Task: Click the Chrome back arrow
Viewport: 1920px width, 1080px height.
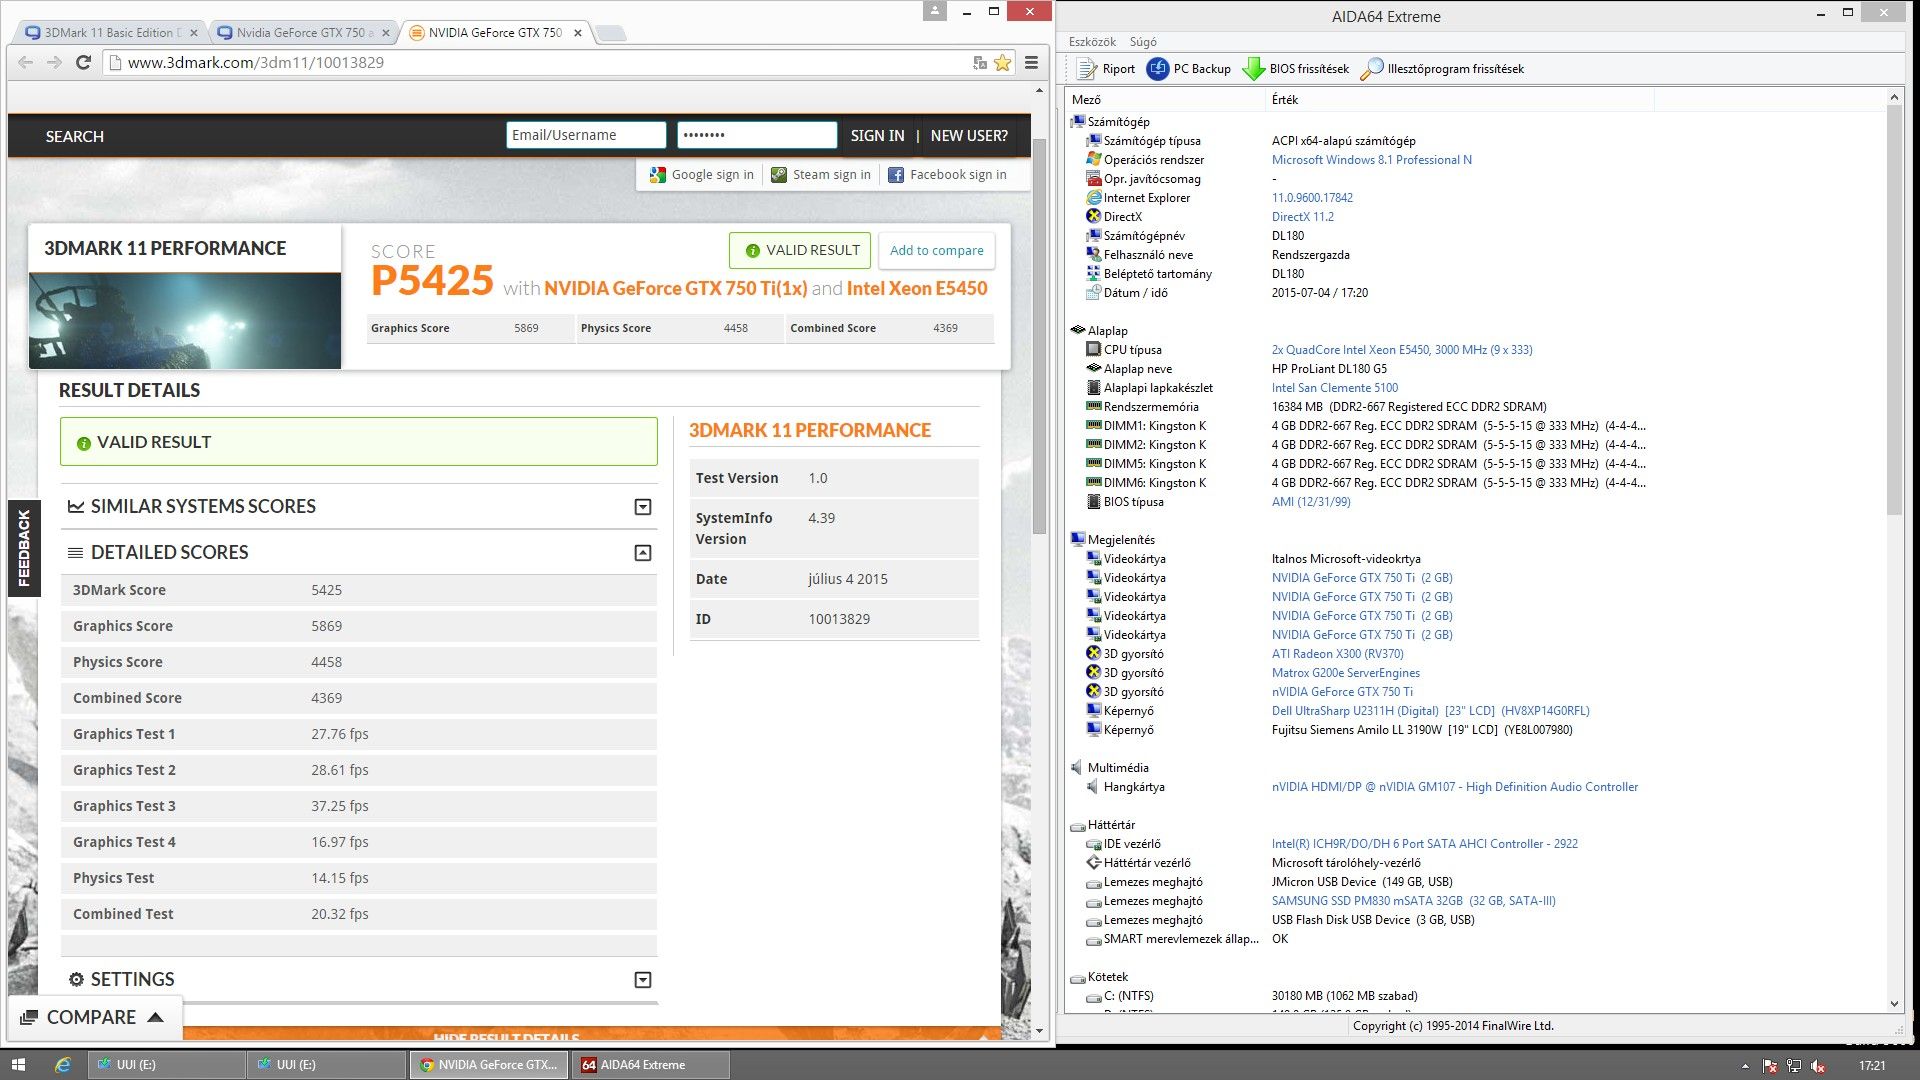Action: point(26,62)
